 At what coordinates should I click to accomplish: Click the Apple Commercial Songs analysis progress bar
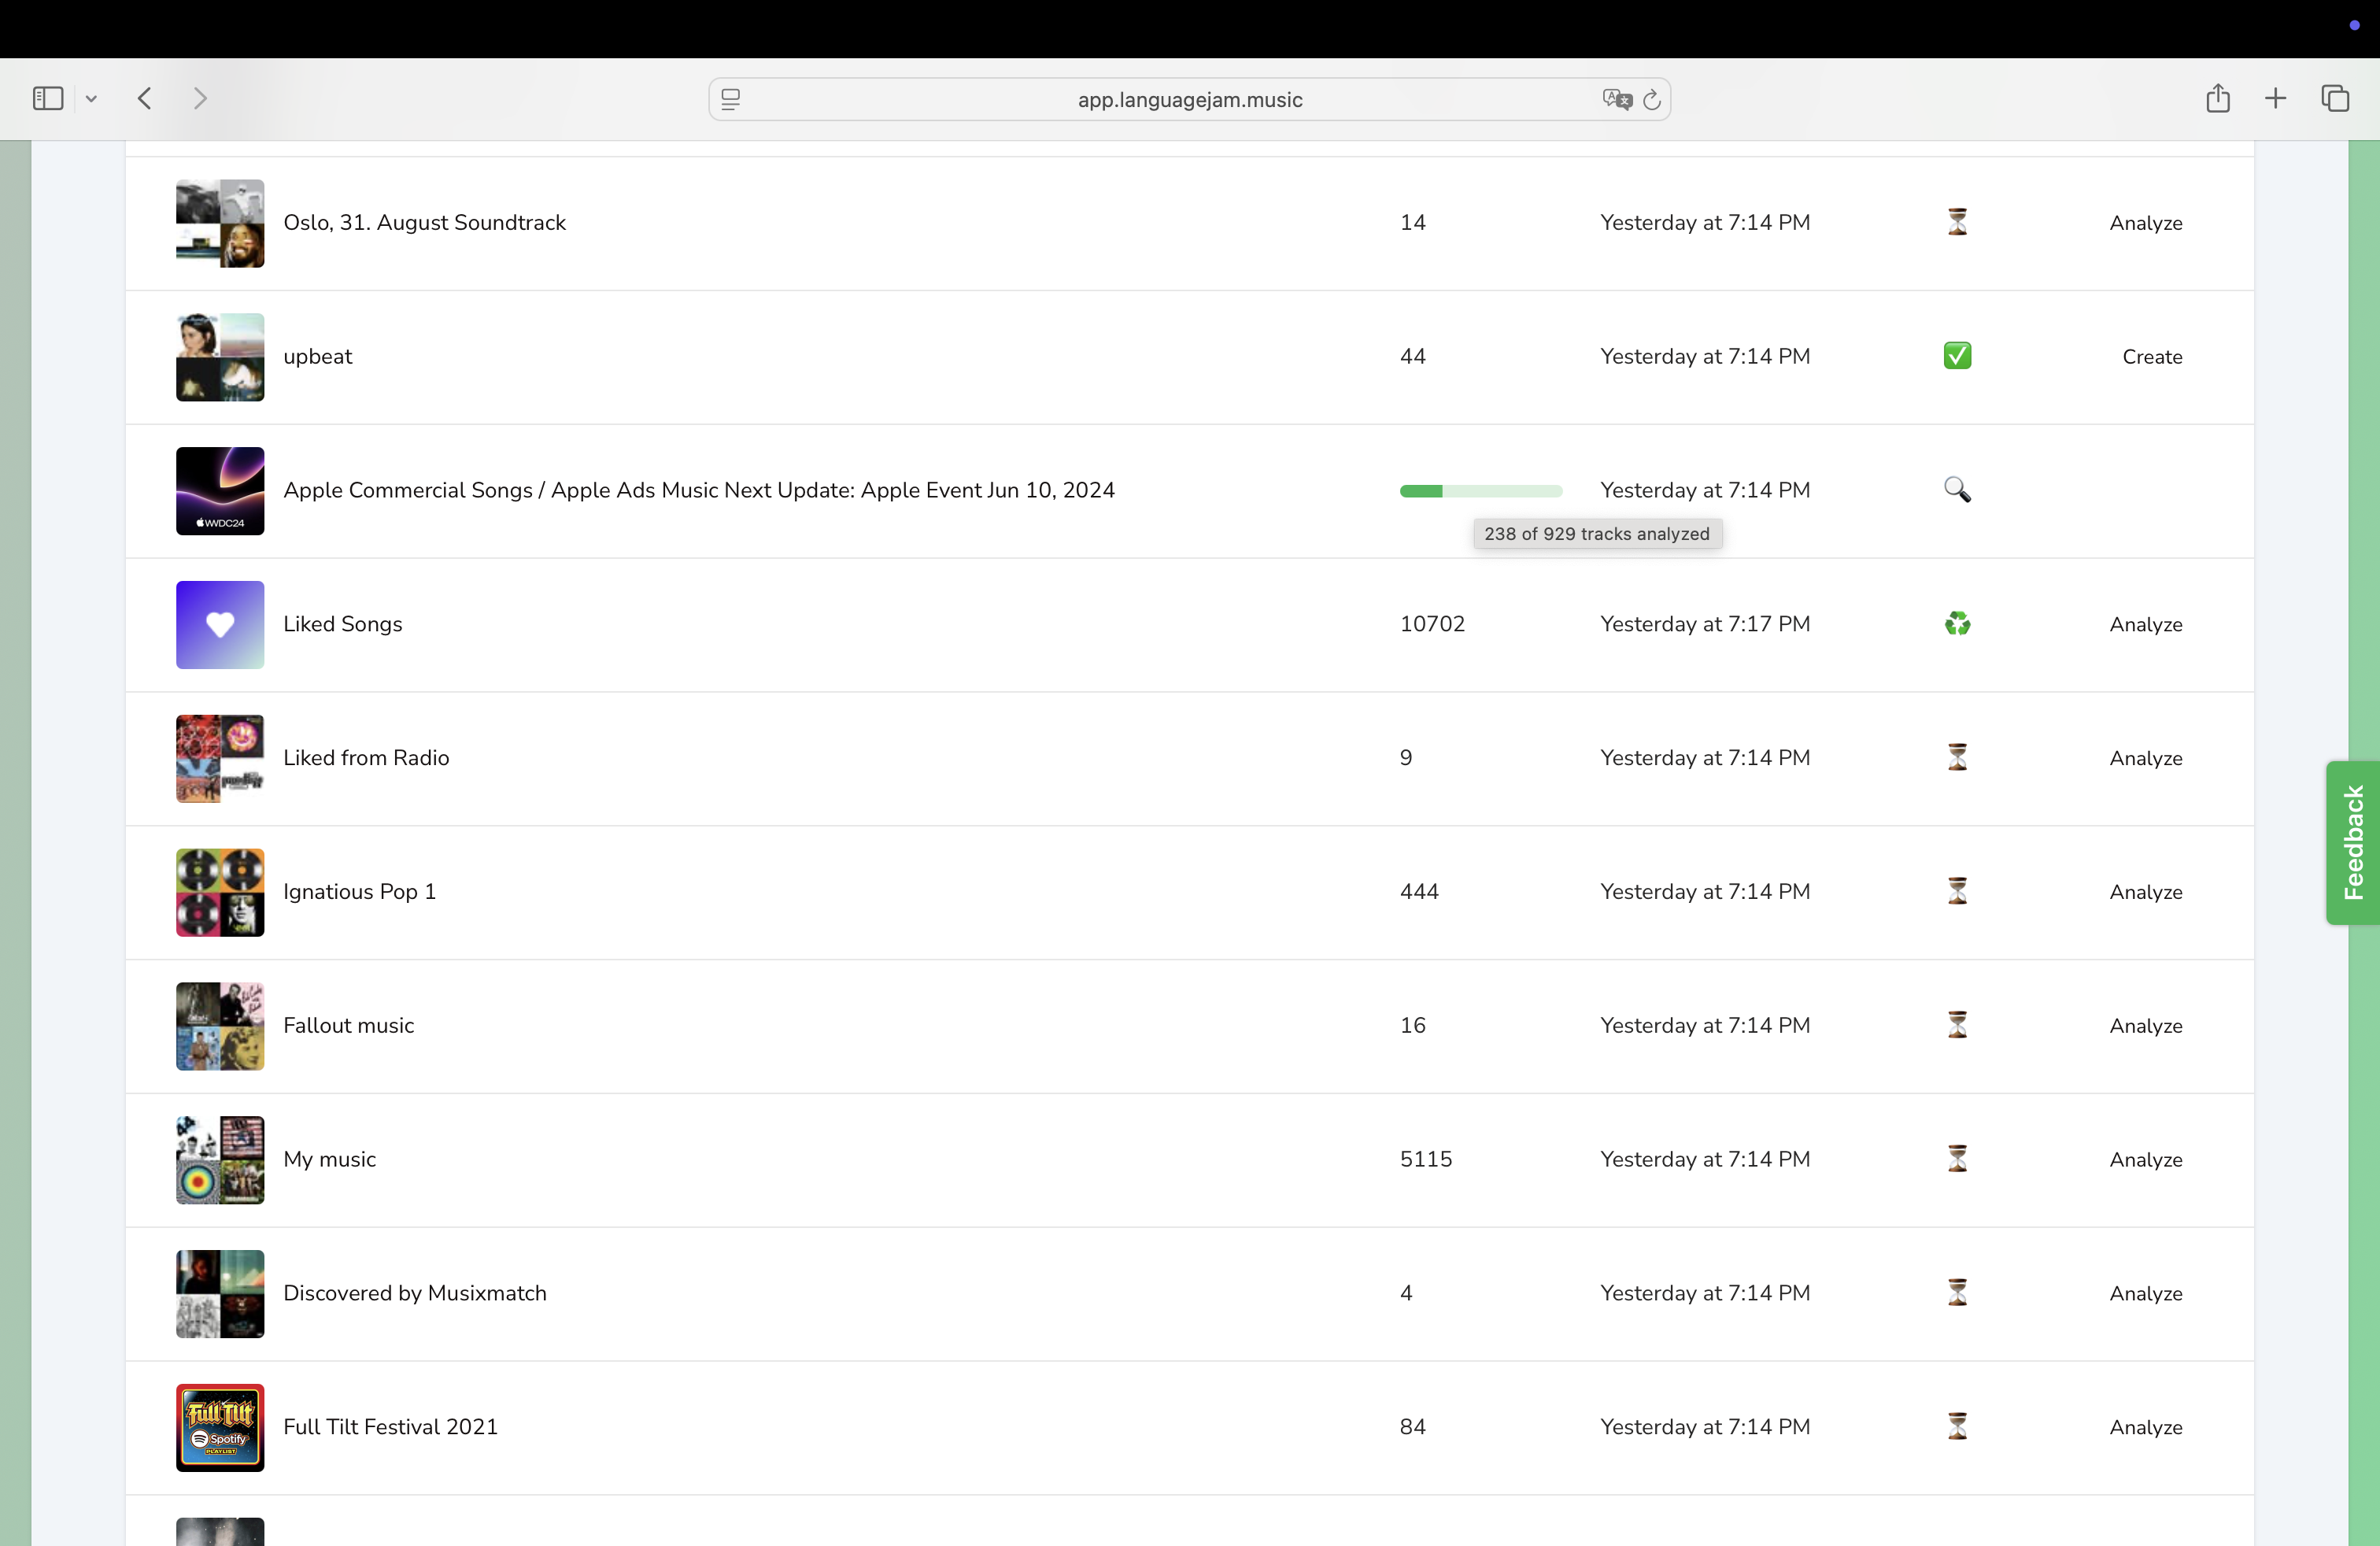[x=1481, y=491]
